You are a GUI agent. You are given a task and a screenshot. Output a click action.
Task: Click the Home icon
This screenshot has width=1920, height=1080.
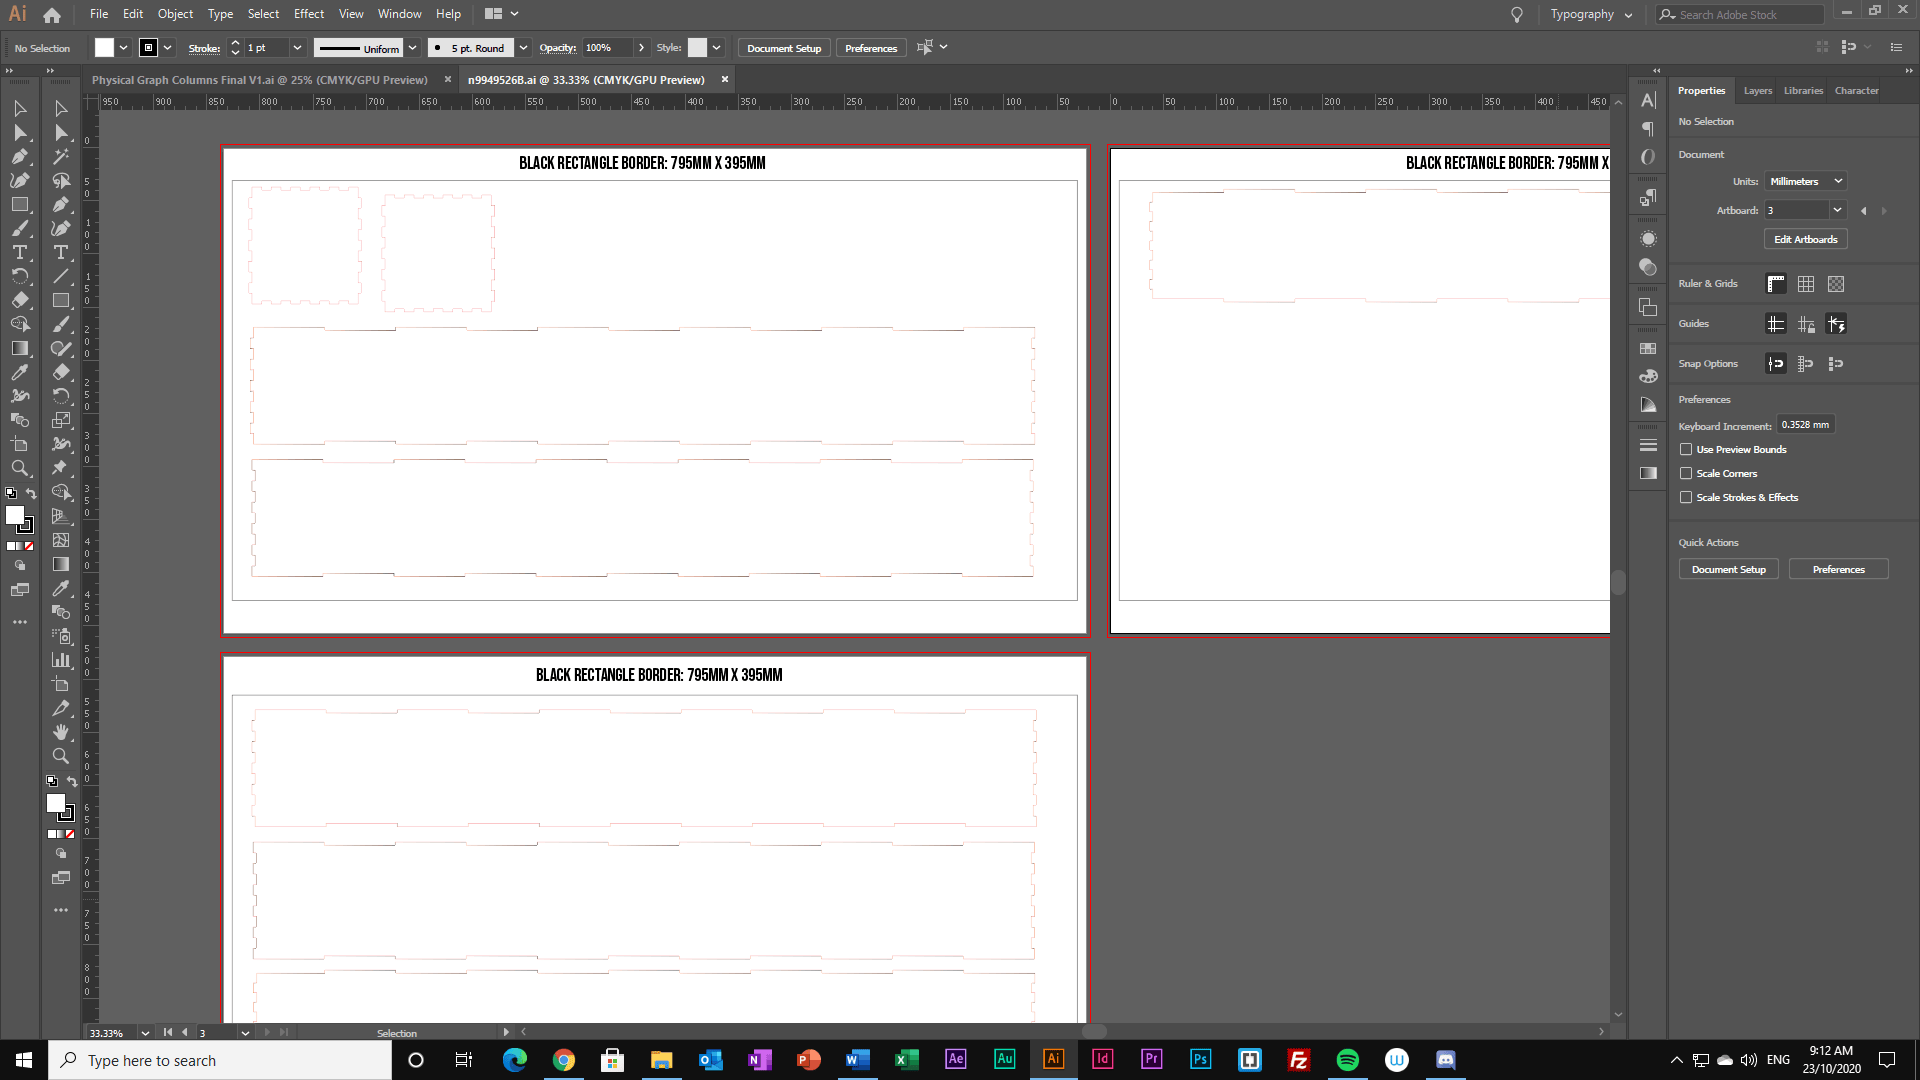(x=52, y=14)
